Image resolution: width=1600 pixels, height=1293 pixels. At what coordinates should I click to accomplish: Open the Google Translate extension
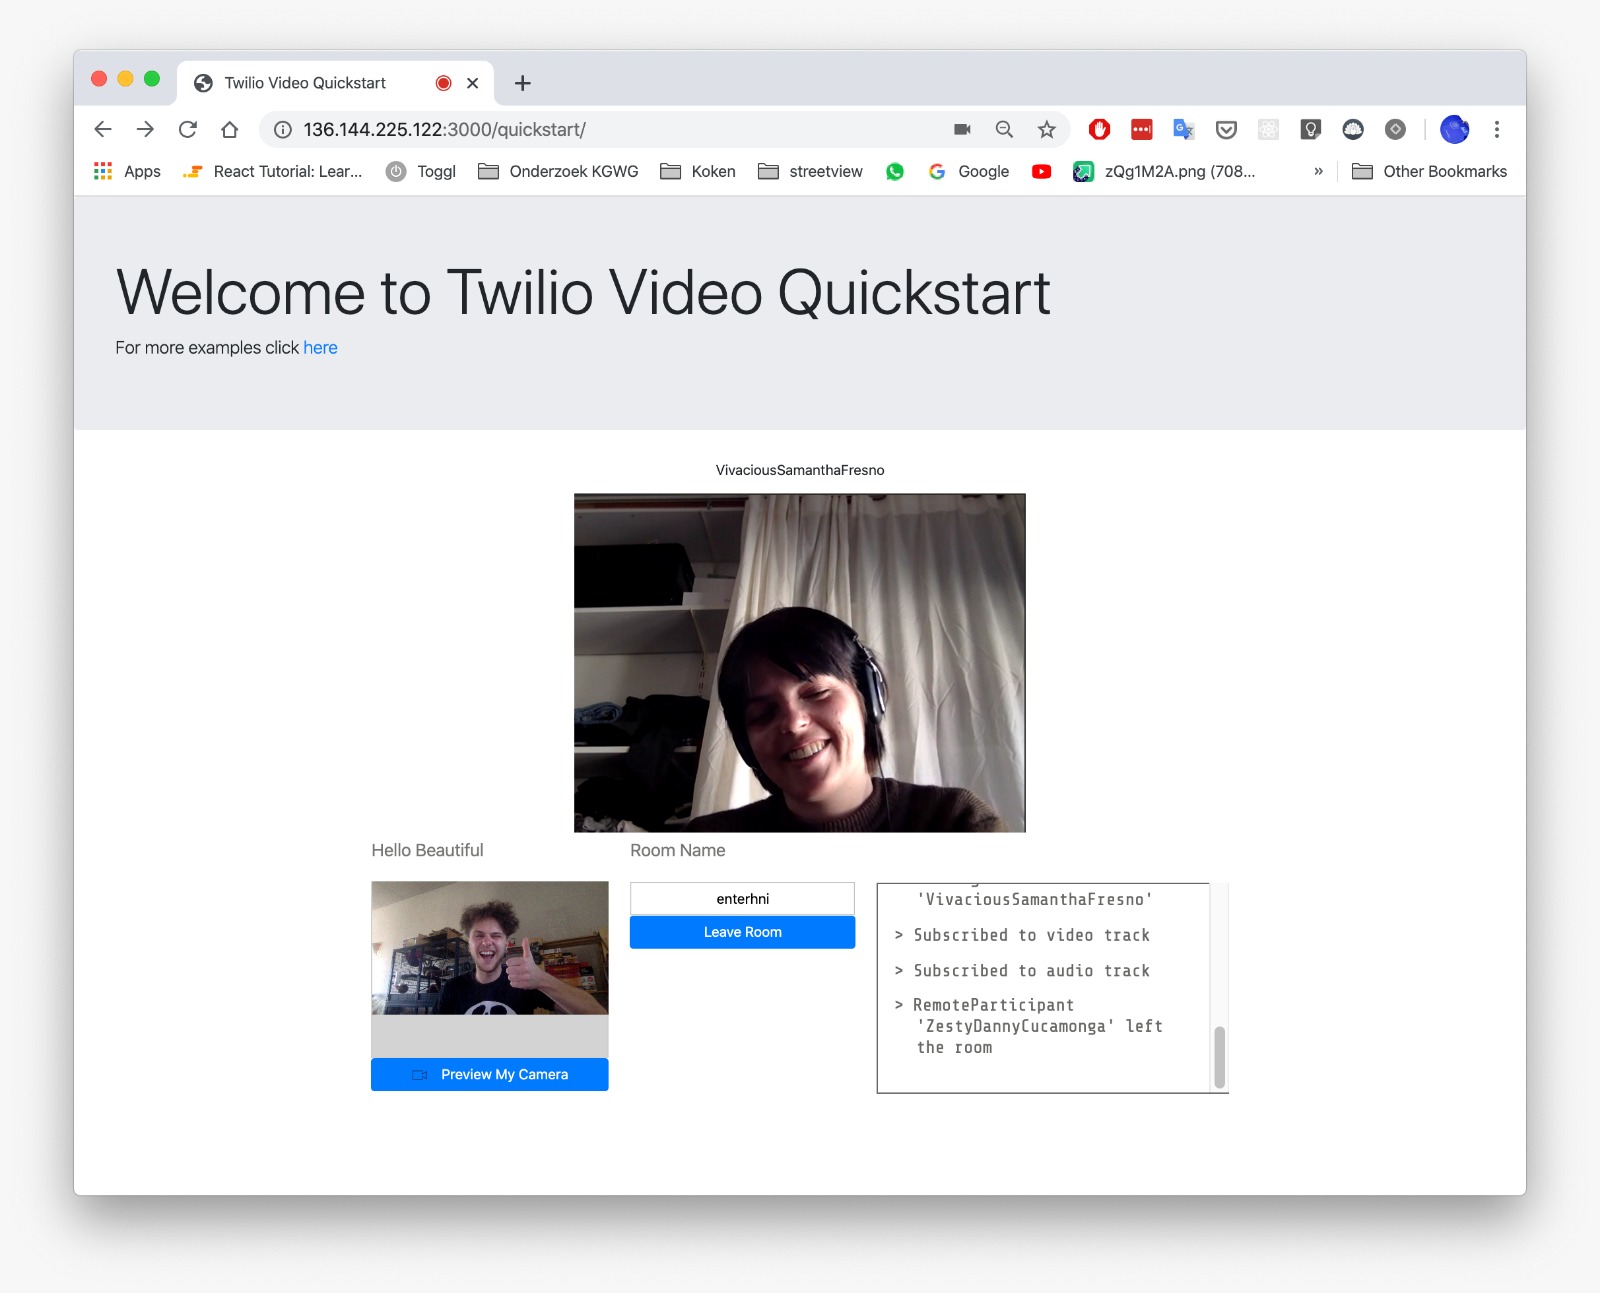(1184, 129)
